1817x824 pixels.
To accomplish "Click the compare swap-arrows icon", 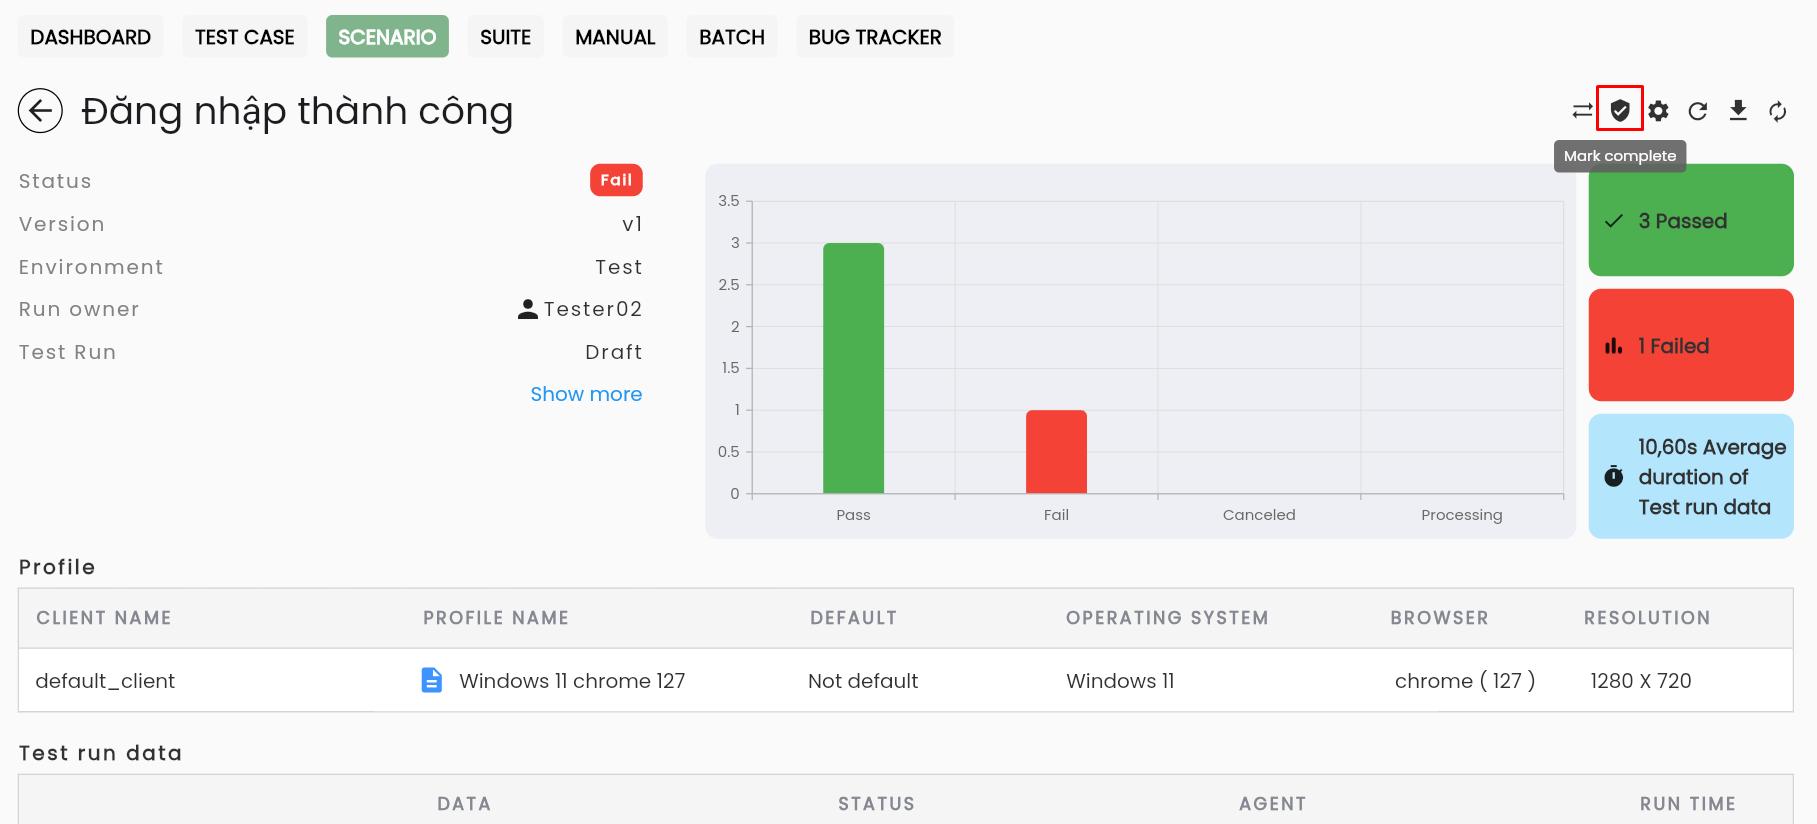I will point(1582,111).
